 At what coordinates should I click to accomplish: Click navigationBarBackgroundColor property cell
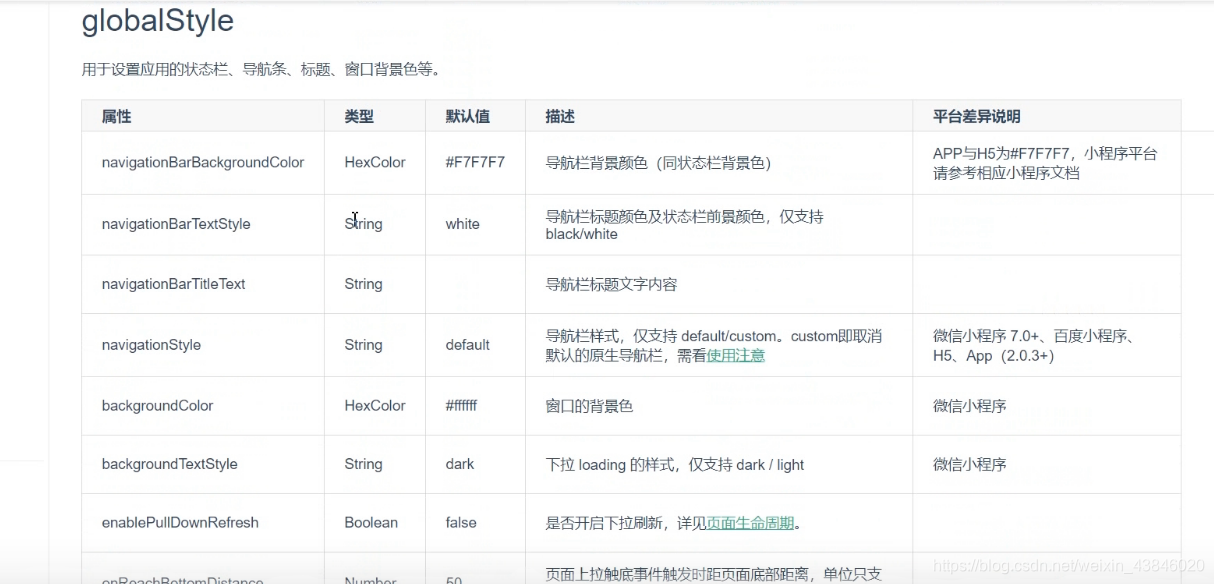pos(203,162)
